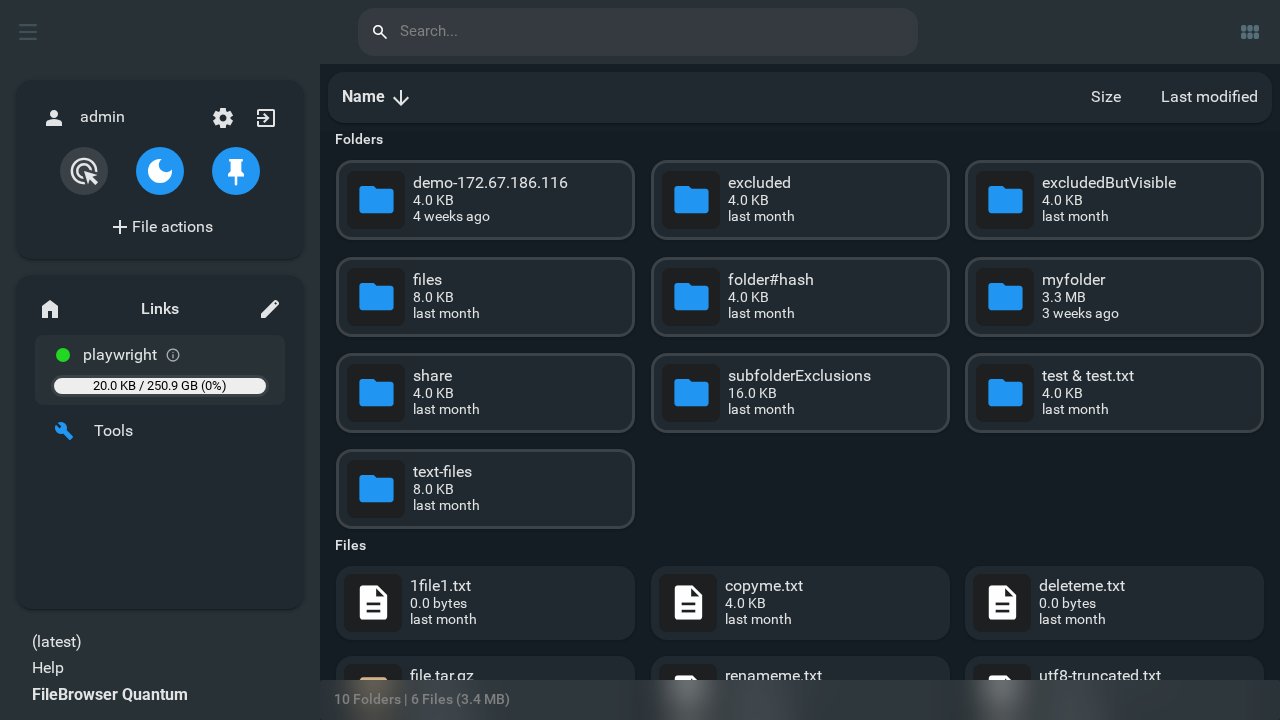
Task: Go to home via house icon
Action: click(50, 309)
